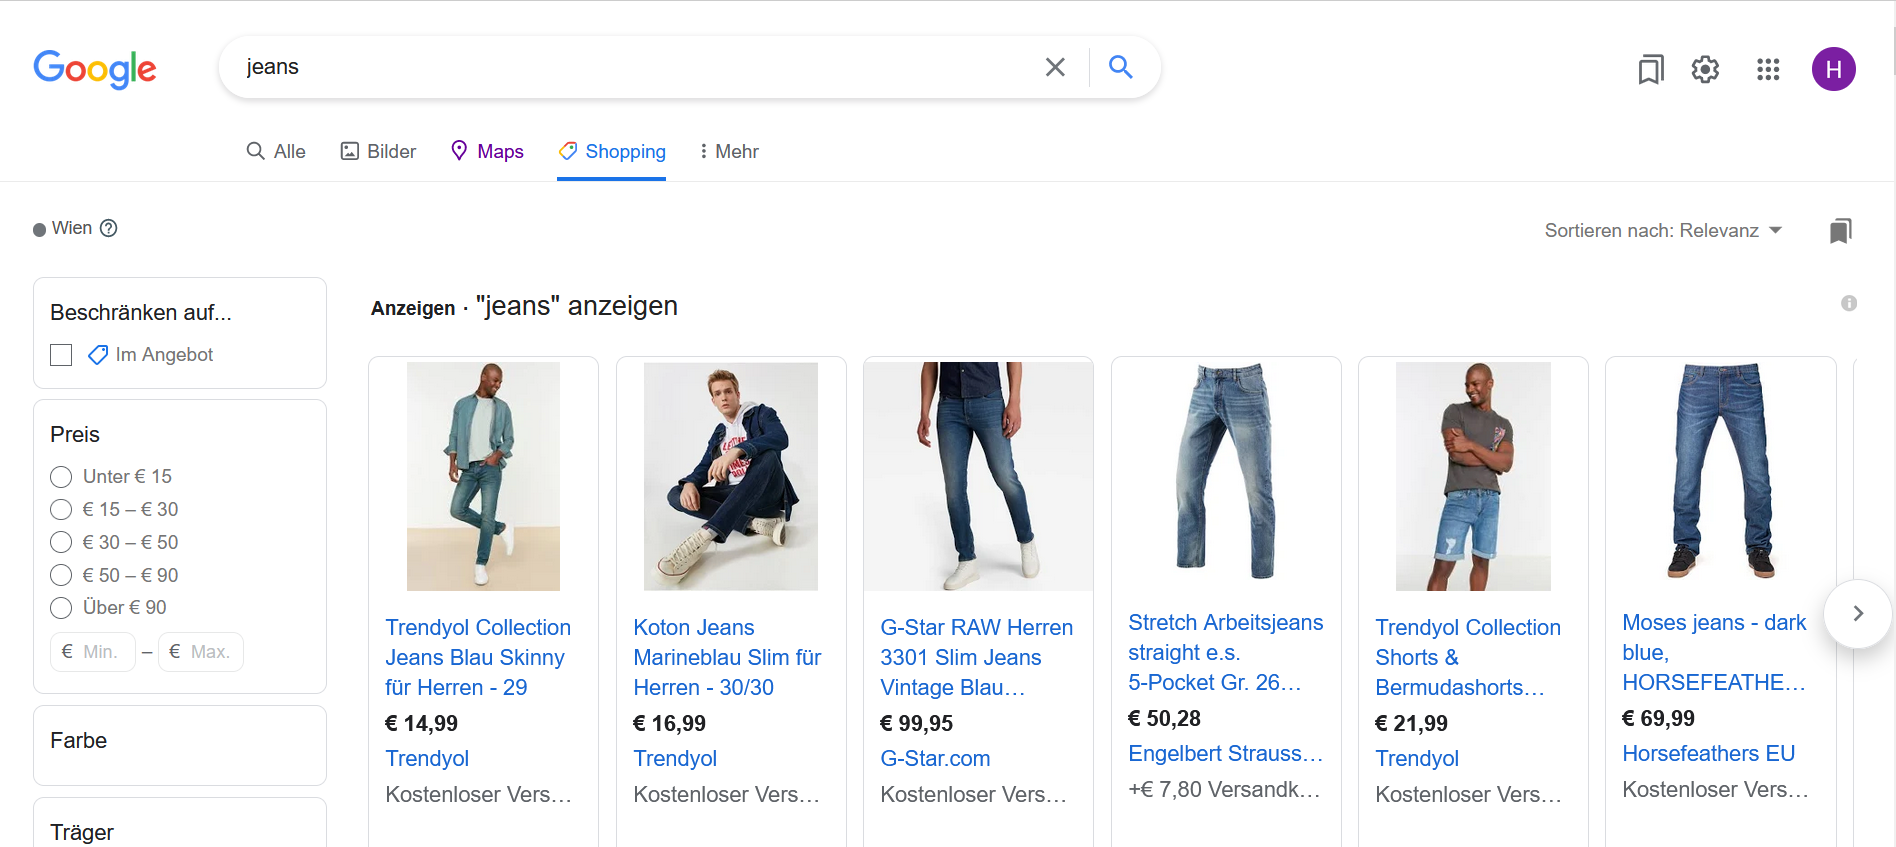This screenshot has width=1896, height=847.
Task: Click the ads info icon
Action: [1849, 303]
